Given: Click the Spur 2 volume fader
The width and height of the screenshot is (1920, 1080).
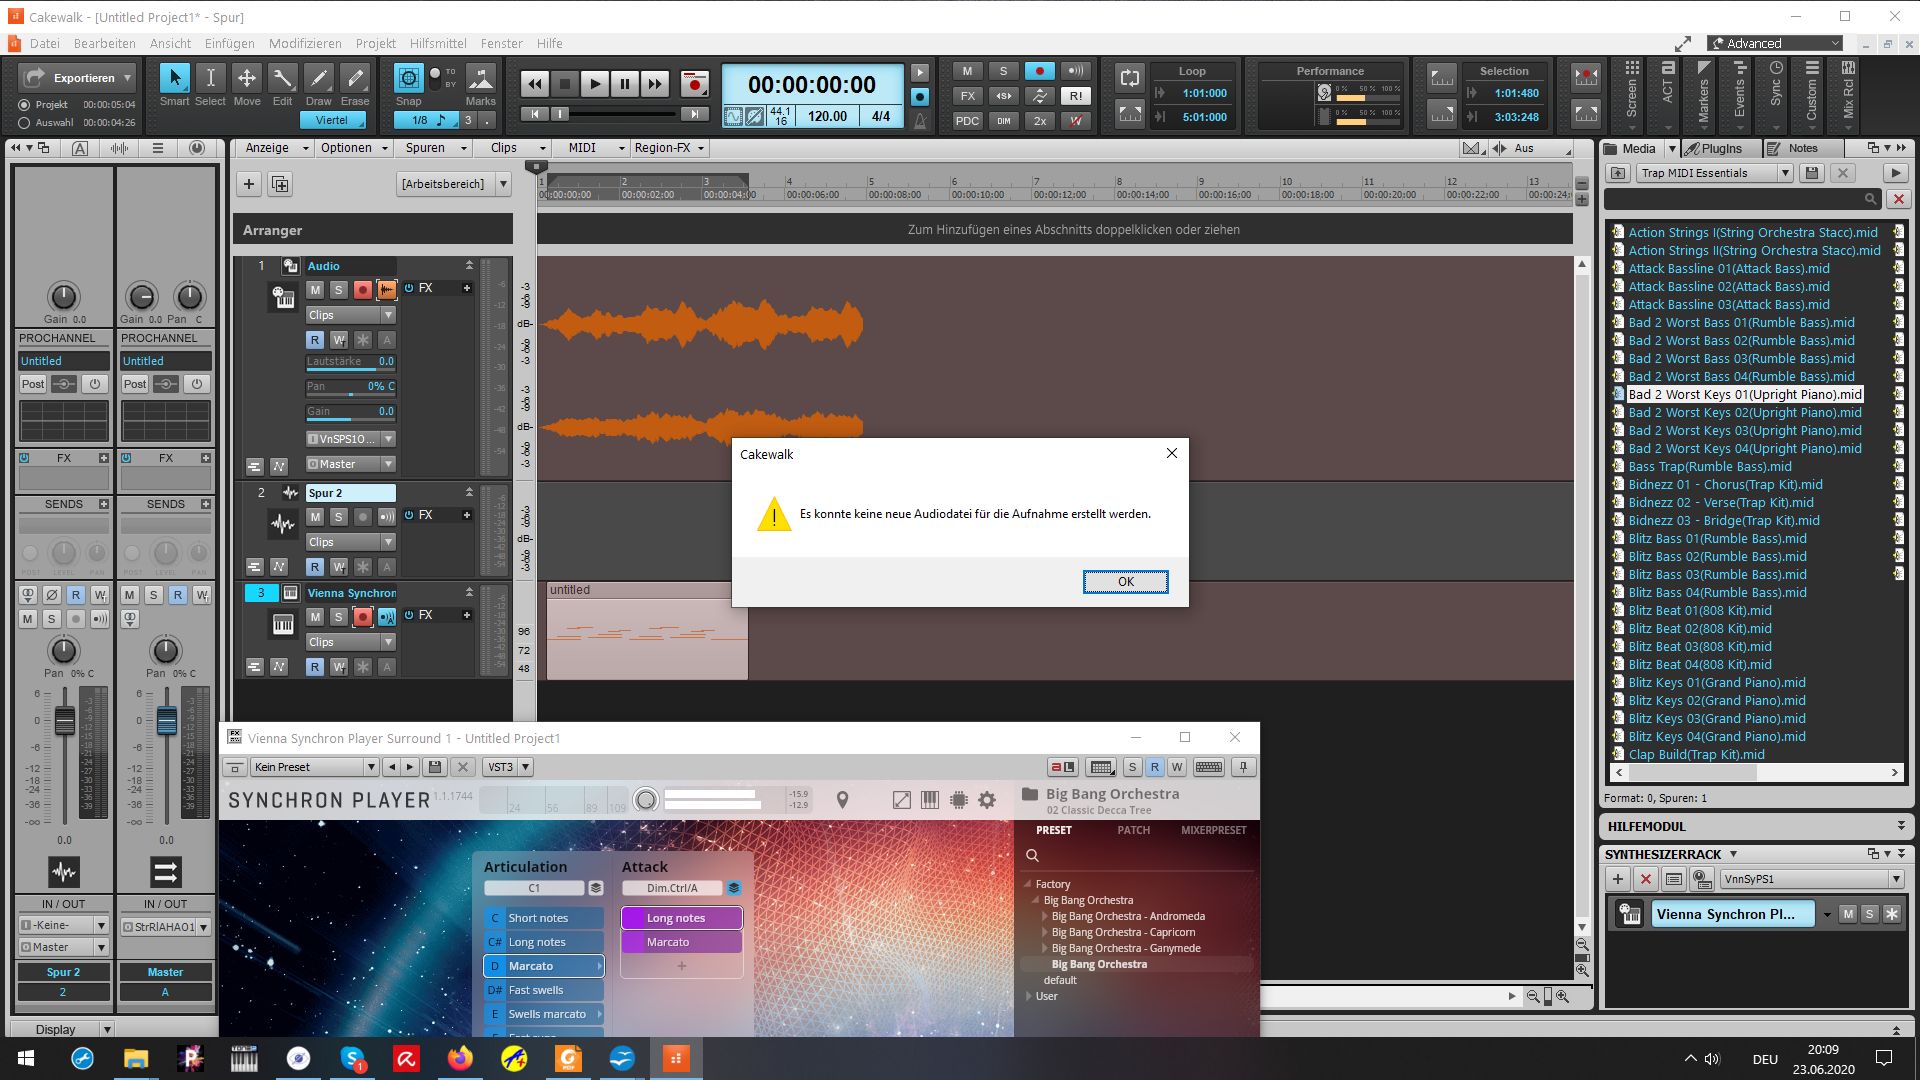Looking at the screenshot, I should click(x=64, y=721).
